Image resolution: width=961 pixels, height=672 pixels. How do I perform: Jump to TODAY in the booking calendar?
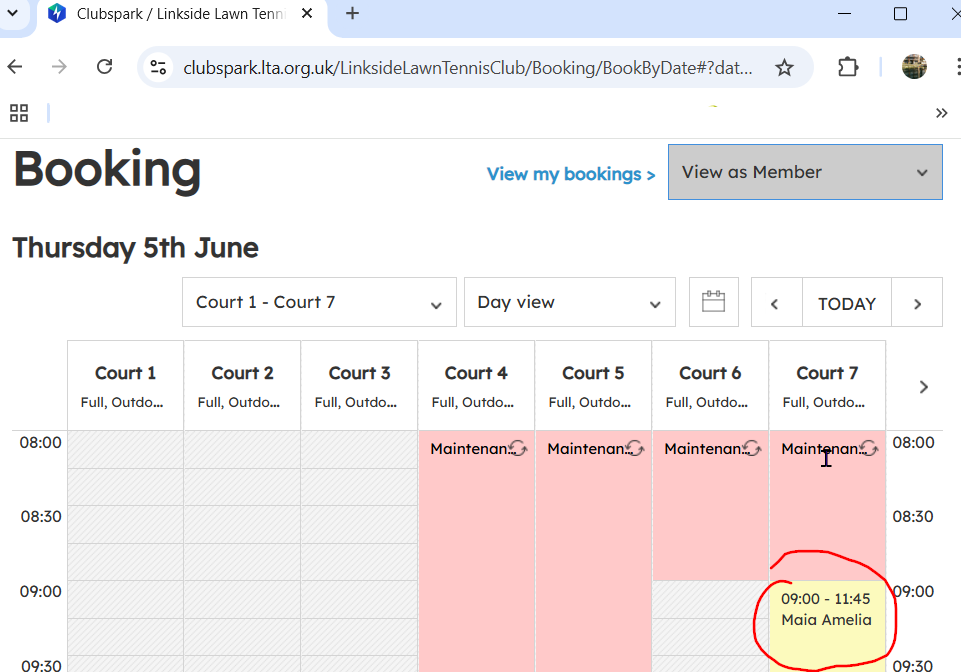(846, 303)
